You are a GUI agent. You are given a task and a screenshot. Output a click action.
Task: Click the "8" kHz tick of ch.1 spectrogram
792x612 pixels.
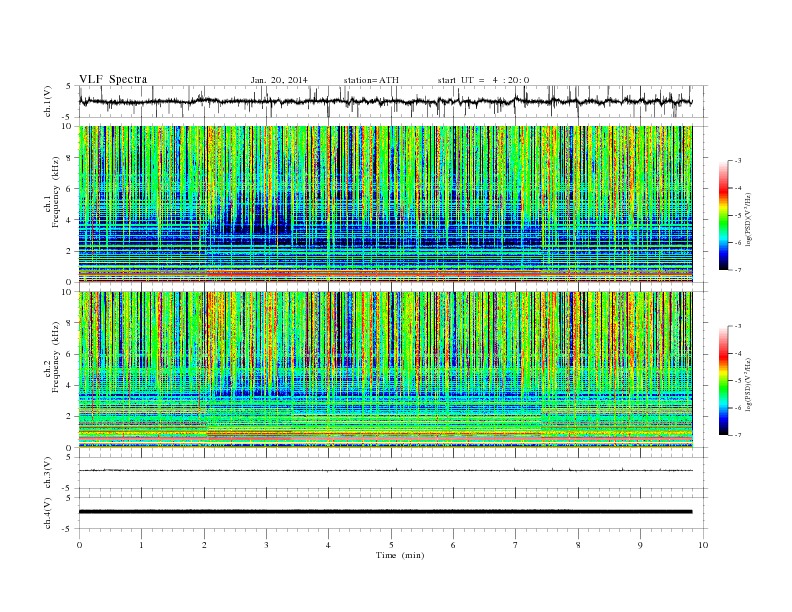pos(69,157)
